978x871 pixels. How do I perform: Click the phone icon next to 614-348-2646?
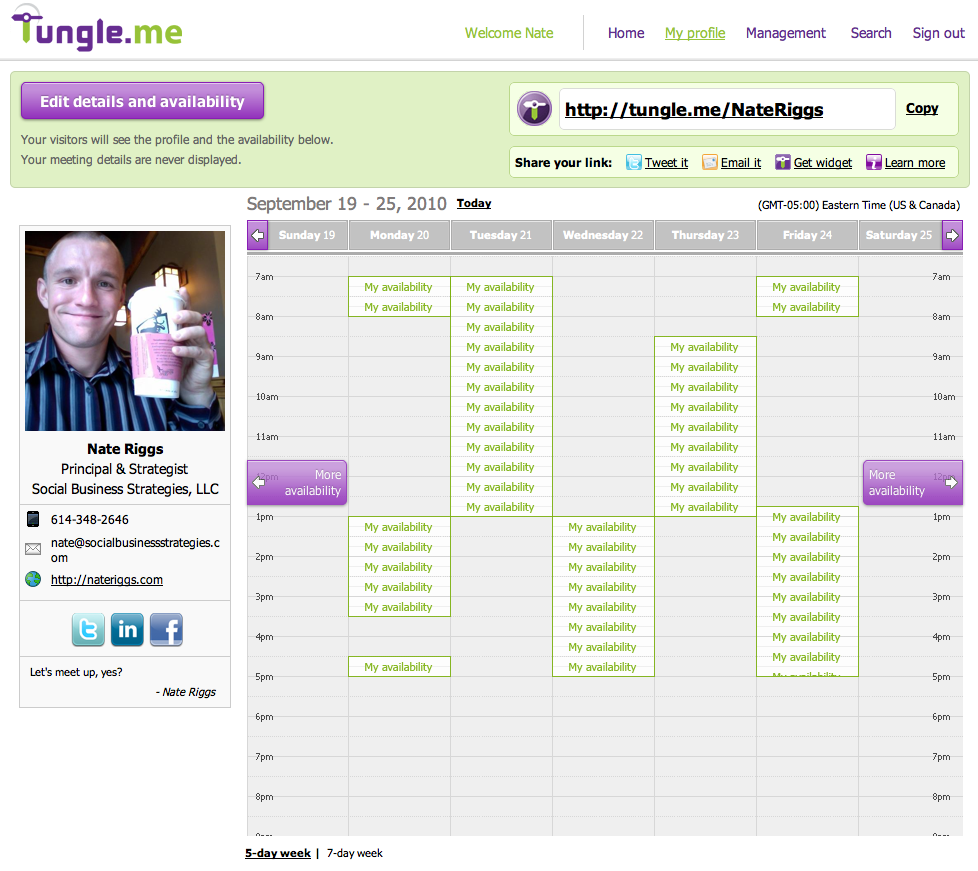[x=33, y=519]
